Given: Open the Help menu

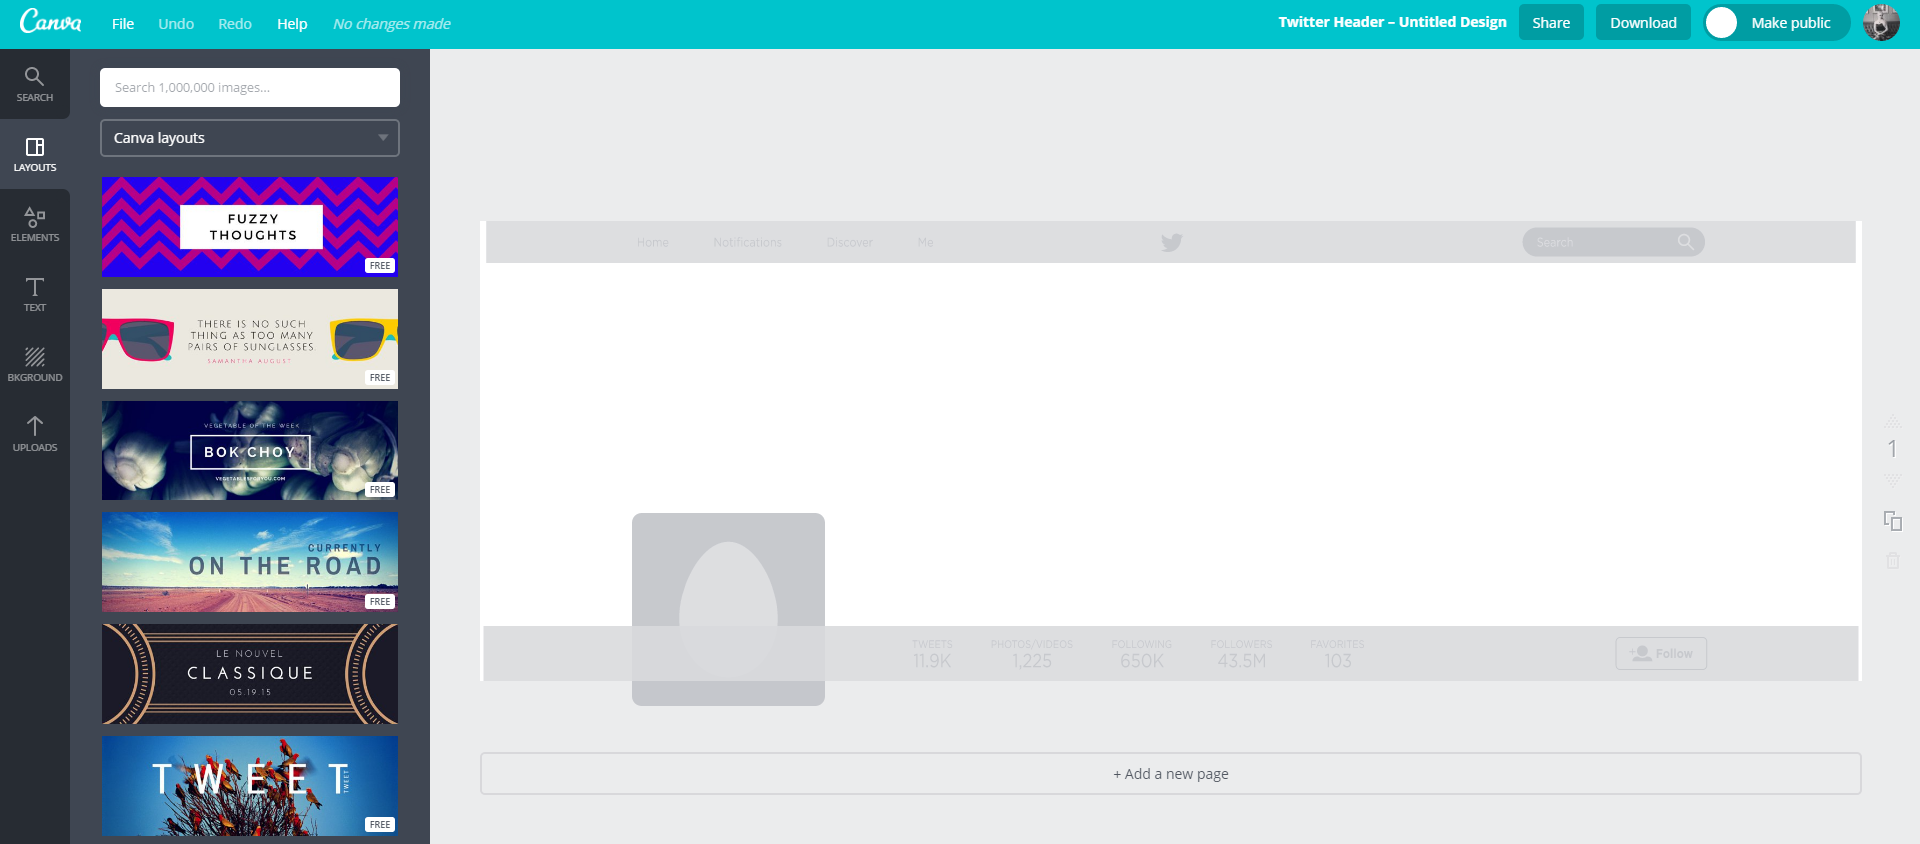Looking at the screenshot, I should (x=292, y=24).
